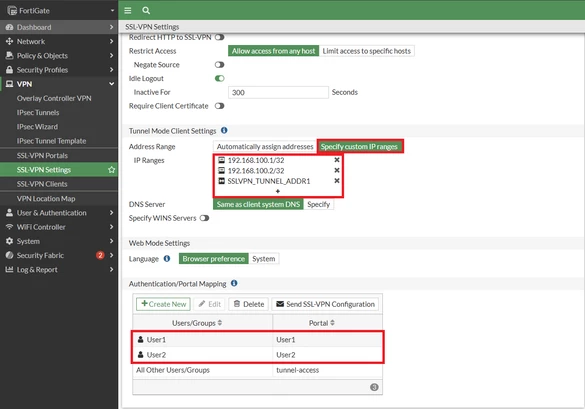This screenshot has width=585, height=409.
Task: Collapse the VPN menu chevron
Action: coord(111,84)
